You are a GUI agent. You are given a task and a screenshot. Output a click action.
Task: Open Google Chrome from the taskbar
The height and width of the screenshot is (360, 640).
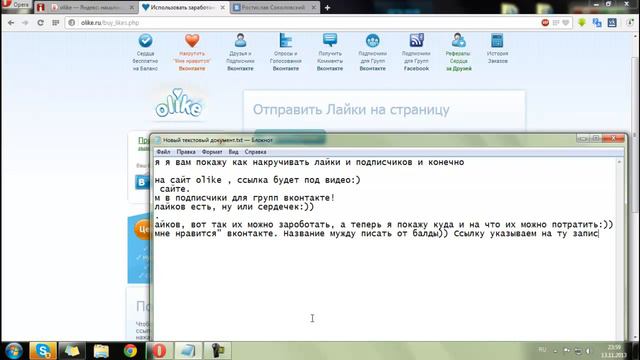[130, 351]
